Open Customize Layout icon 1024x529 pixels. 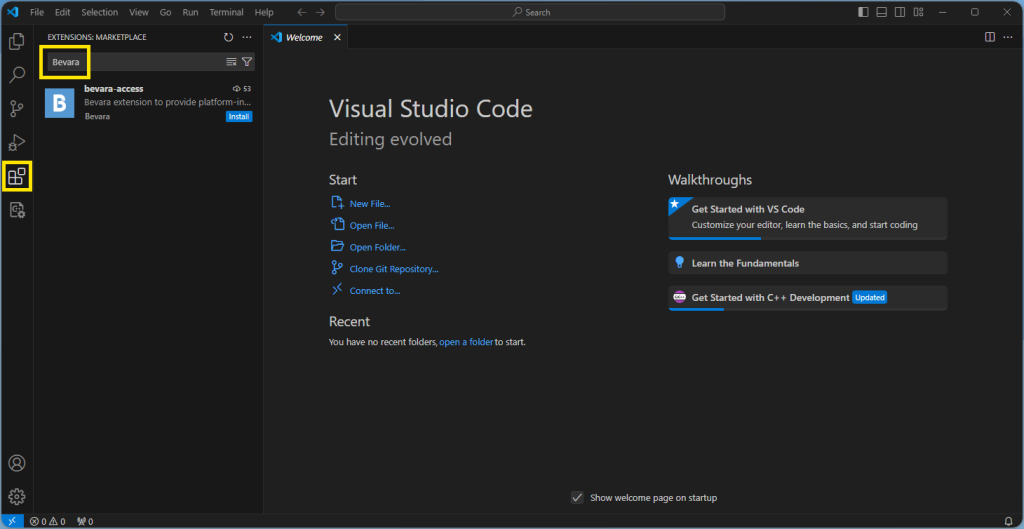pos(918,12)
